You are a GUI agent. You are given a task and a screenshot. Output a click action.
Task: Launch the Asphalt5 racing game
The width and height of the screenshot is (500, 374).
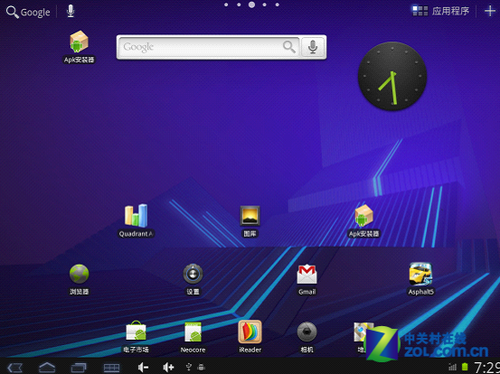(x=421, y=279)
